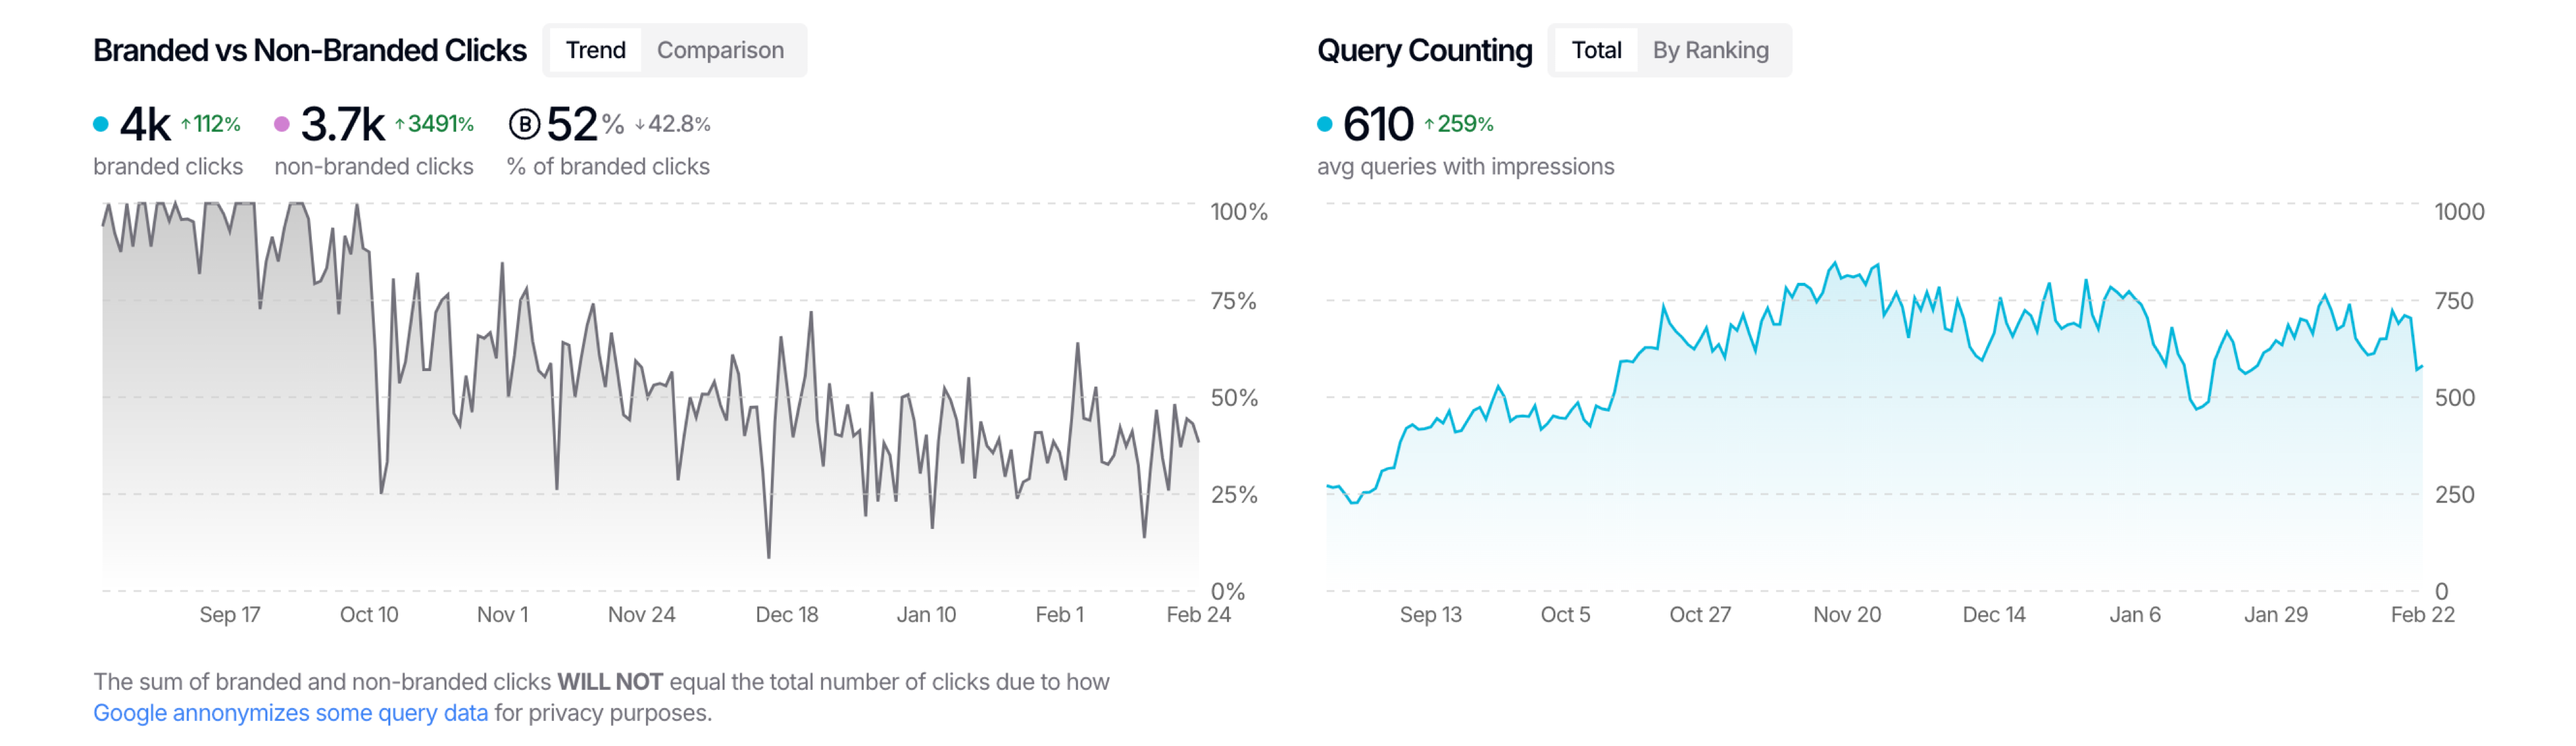Click the Oct 10 label on branded chart
The image size is (2576, 746).
pyautogui.click(x=369, y=615)
